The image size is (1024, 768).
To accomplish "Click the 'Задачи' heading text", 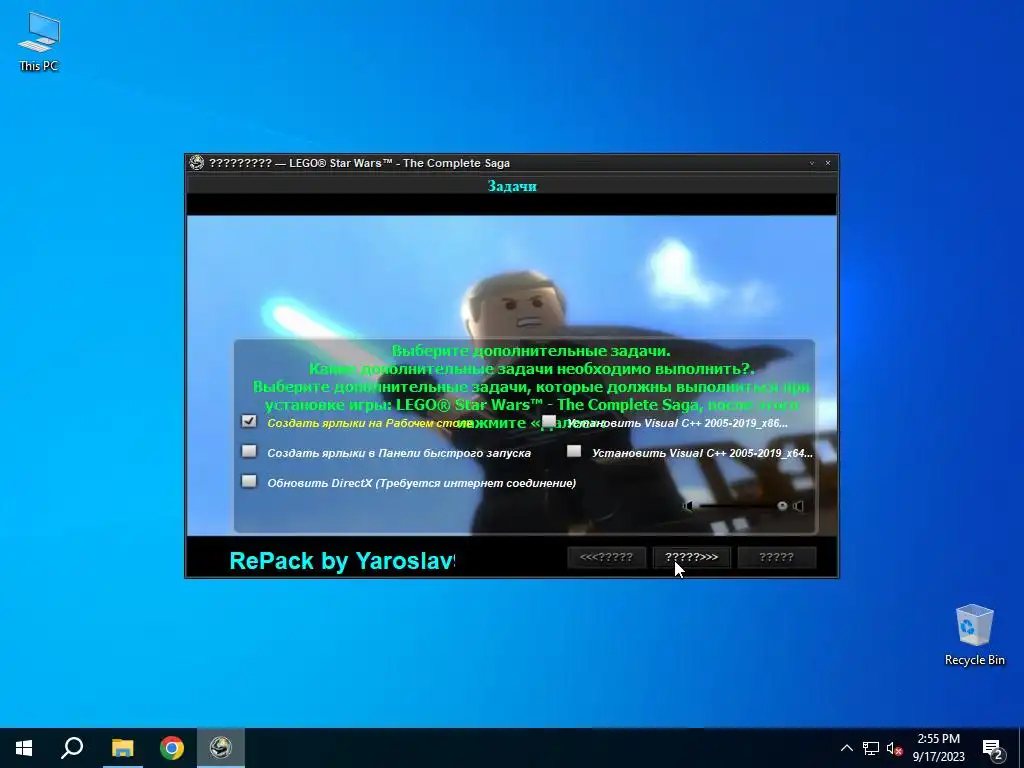I will tap(512, 186).
